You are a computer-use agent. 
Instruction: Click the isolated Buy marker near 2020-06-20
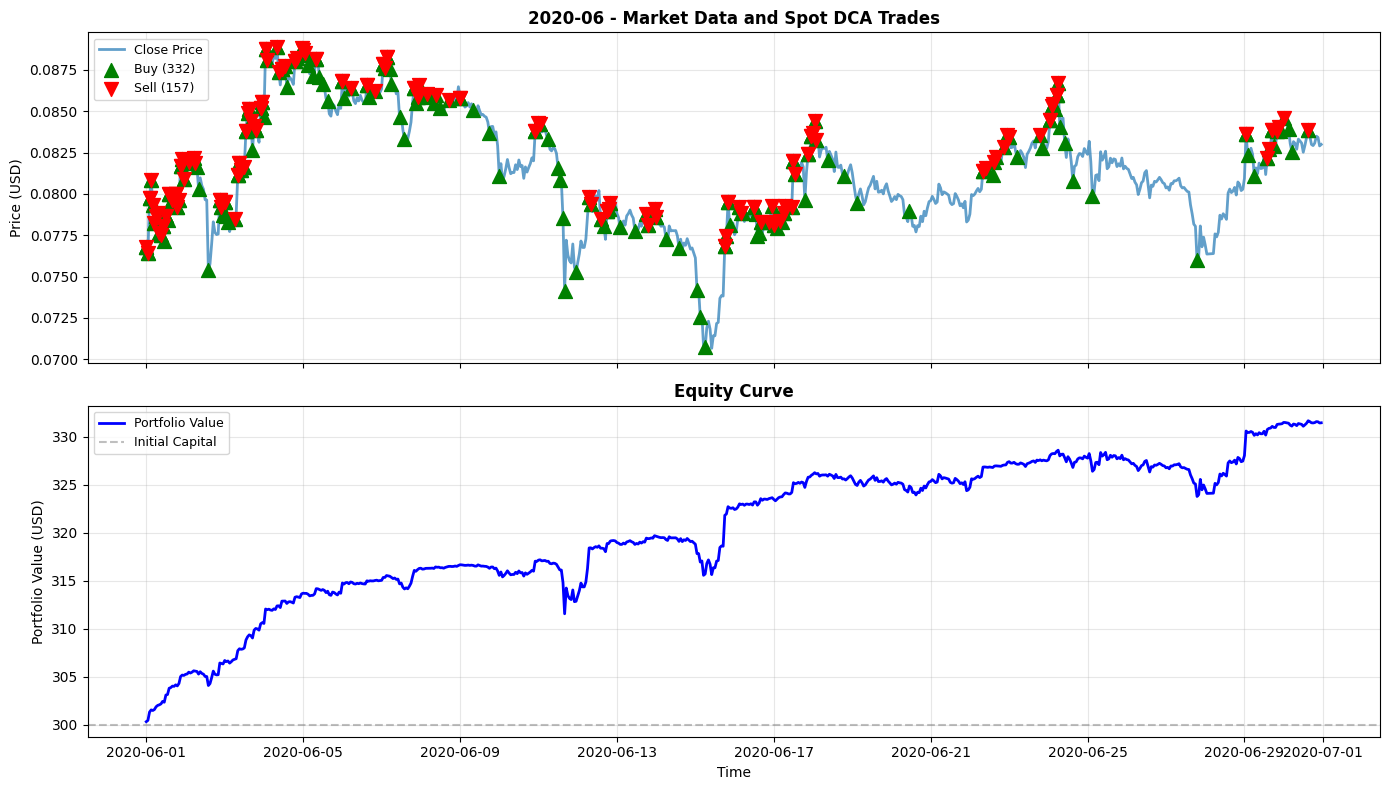pyautogui.click(x=909, y=211)
